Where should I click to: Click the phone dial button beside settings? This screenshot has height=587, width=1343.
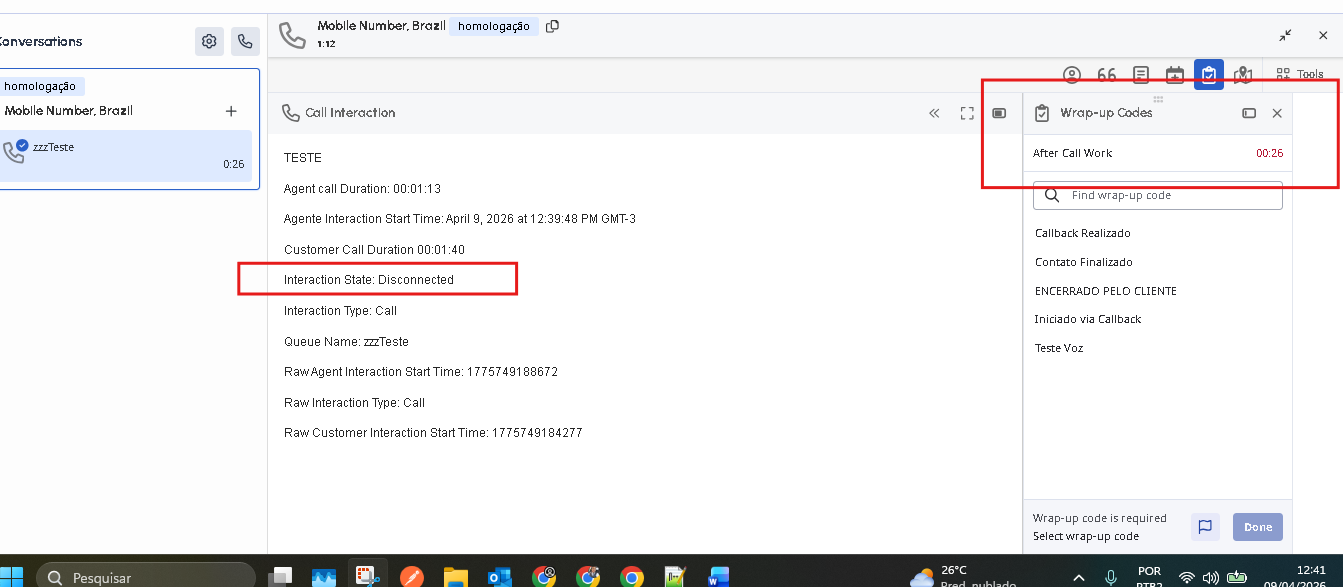point(245,41)
